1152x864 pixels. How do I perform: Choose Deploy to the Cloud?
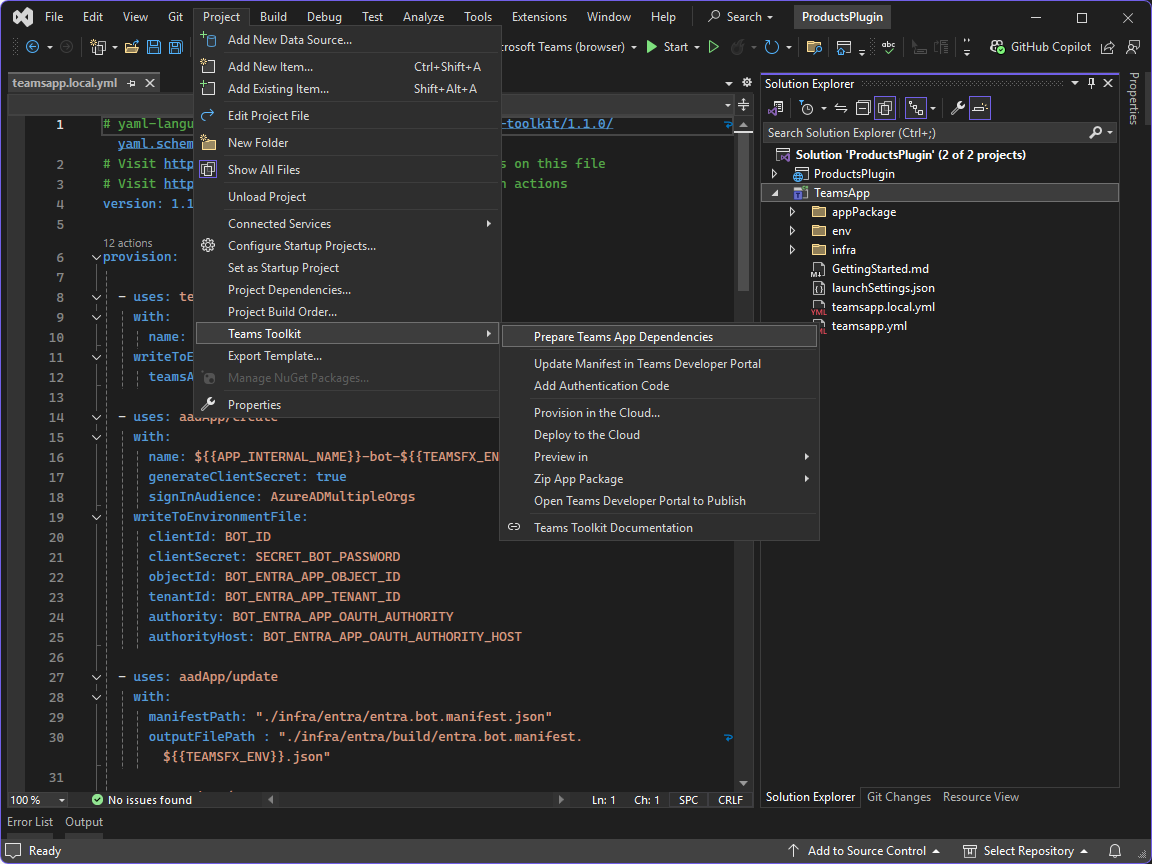[586, 435]
